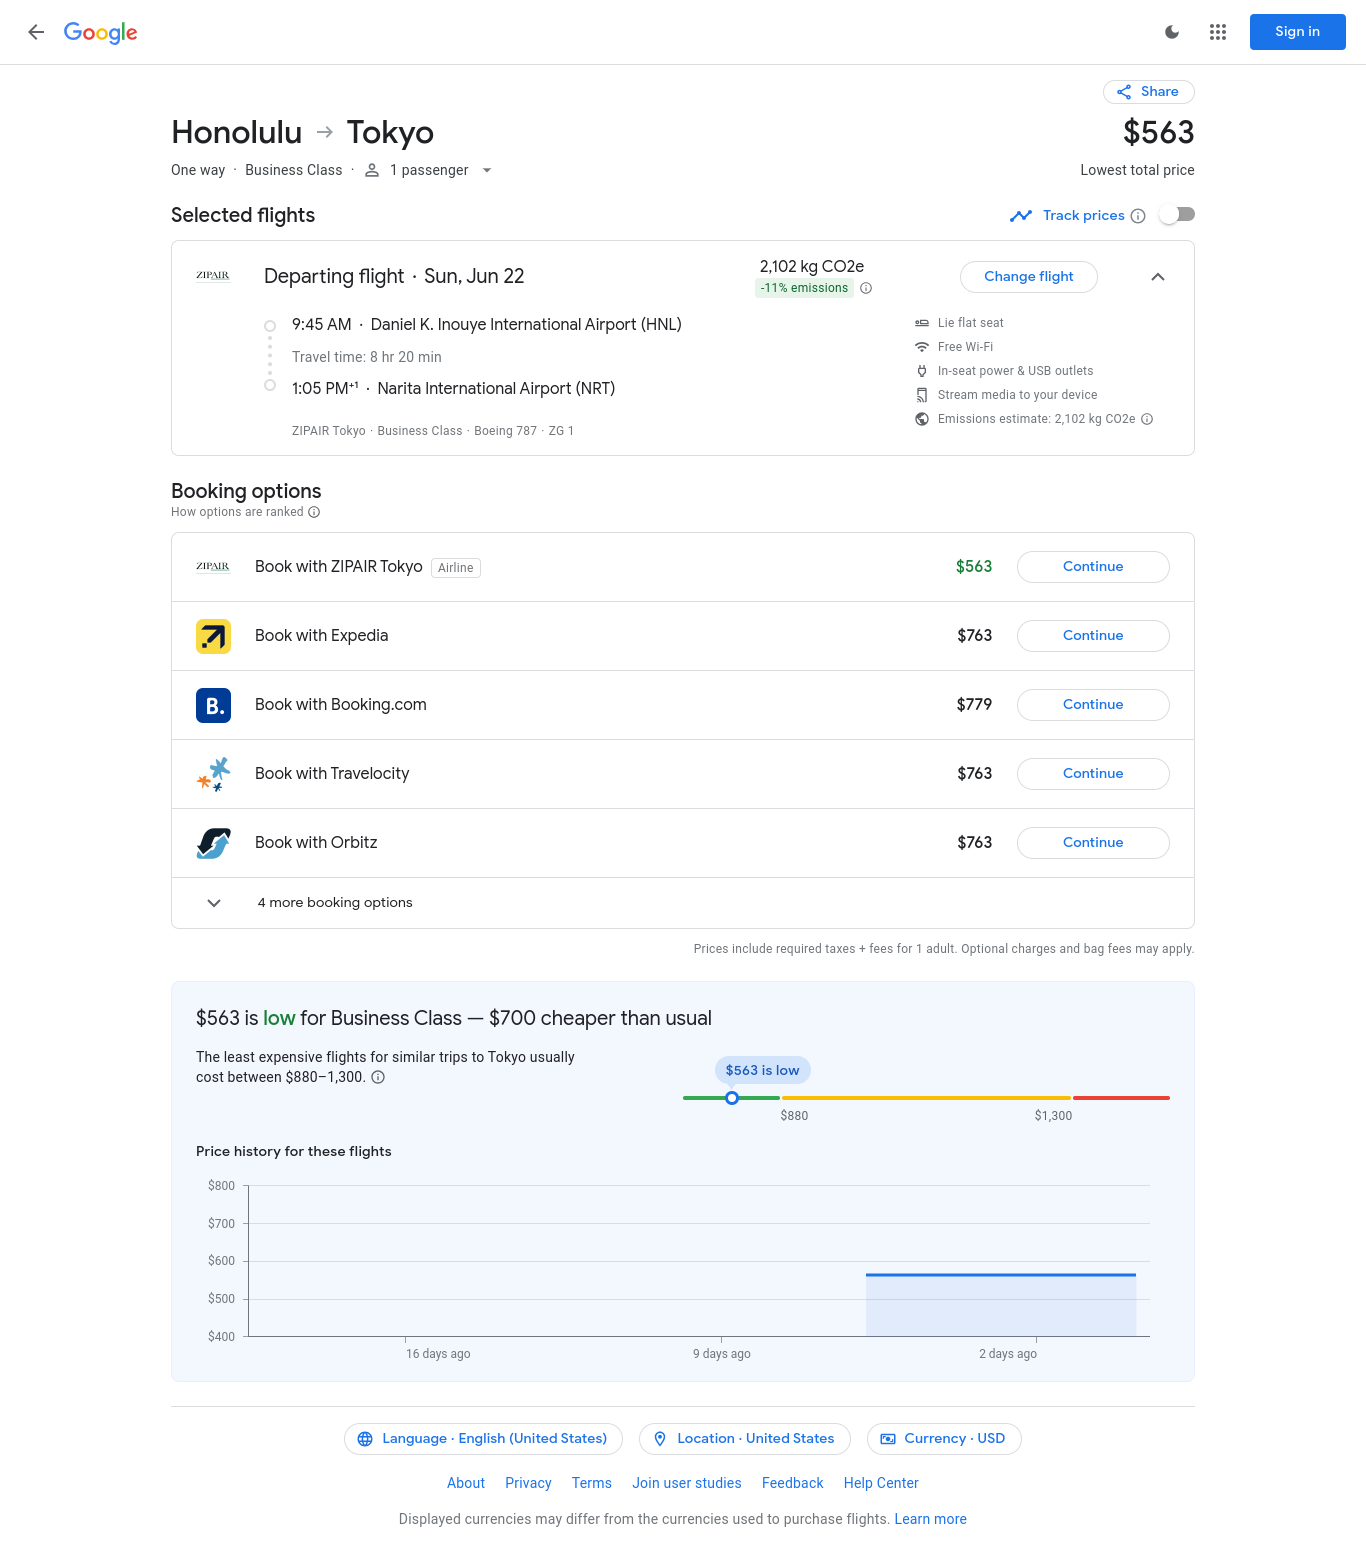Click Track prices info icon
Image resolution: width=1366 pixels, height=1553 pixels.
click(1137, 216)
